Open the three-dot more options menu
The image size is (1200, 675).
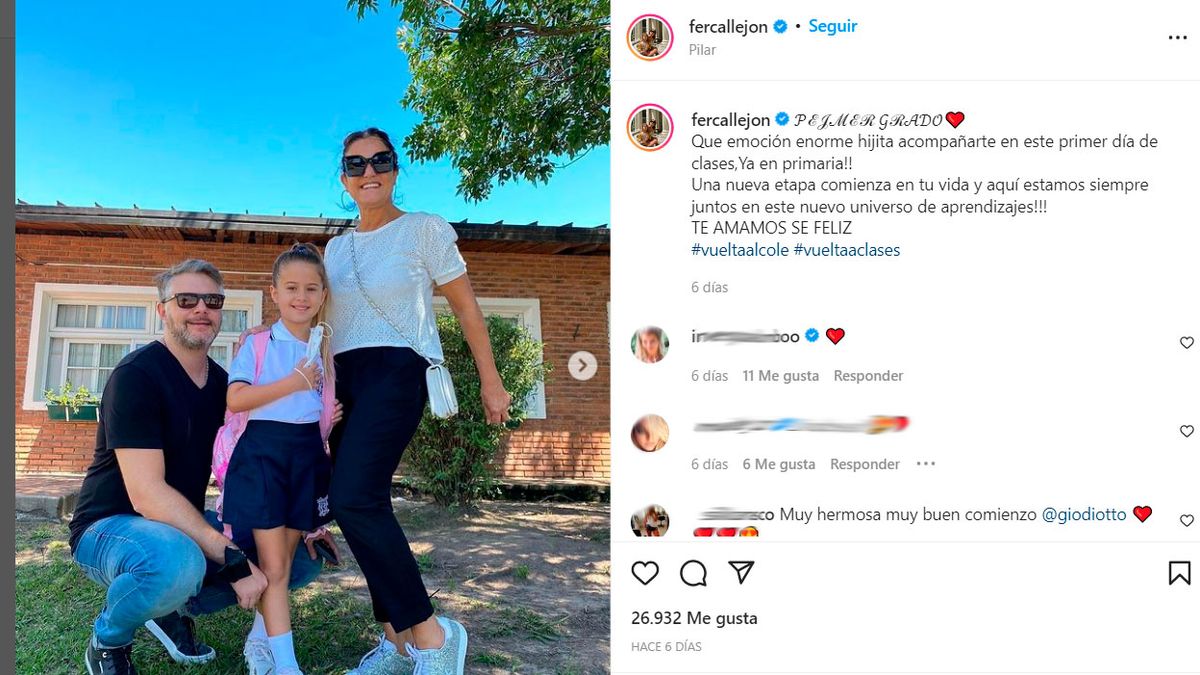tap(1177, 38)
